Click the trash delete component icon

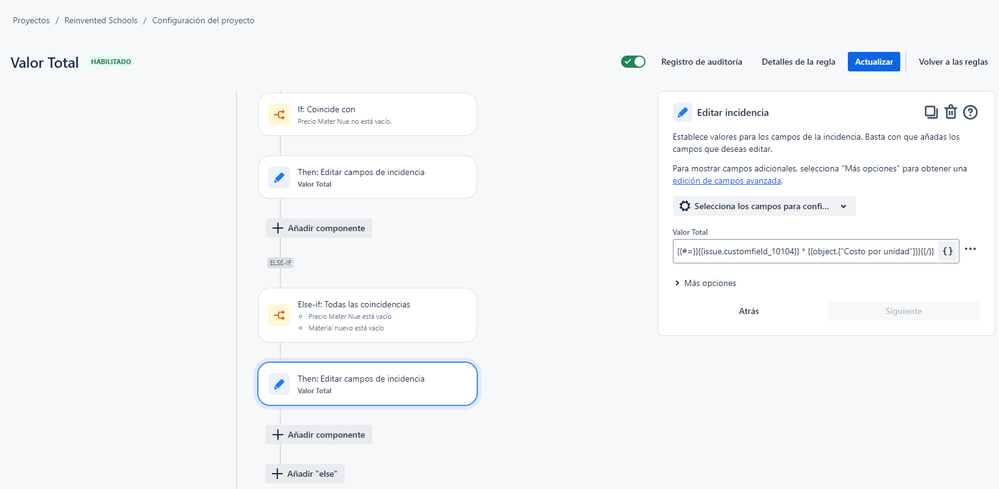click(x=951, y=112)
